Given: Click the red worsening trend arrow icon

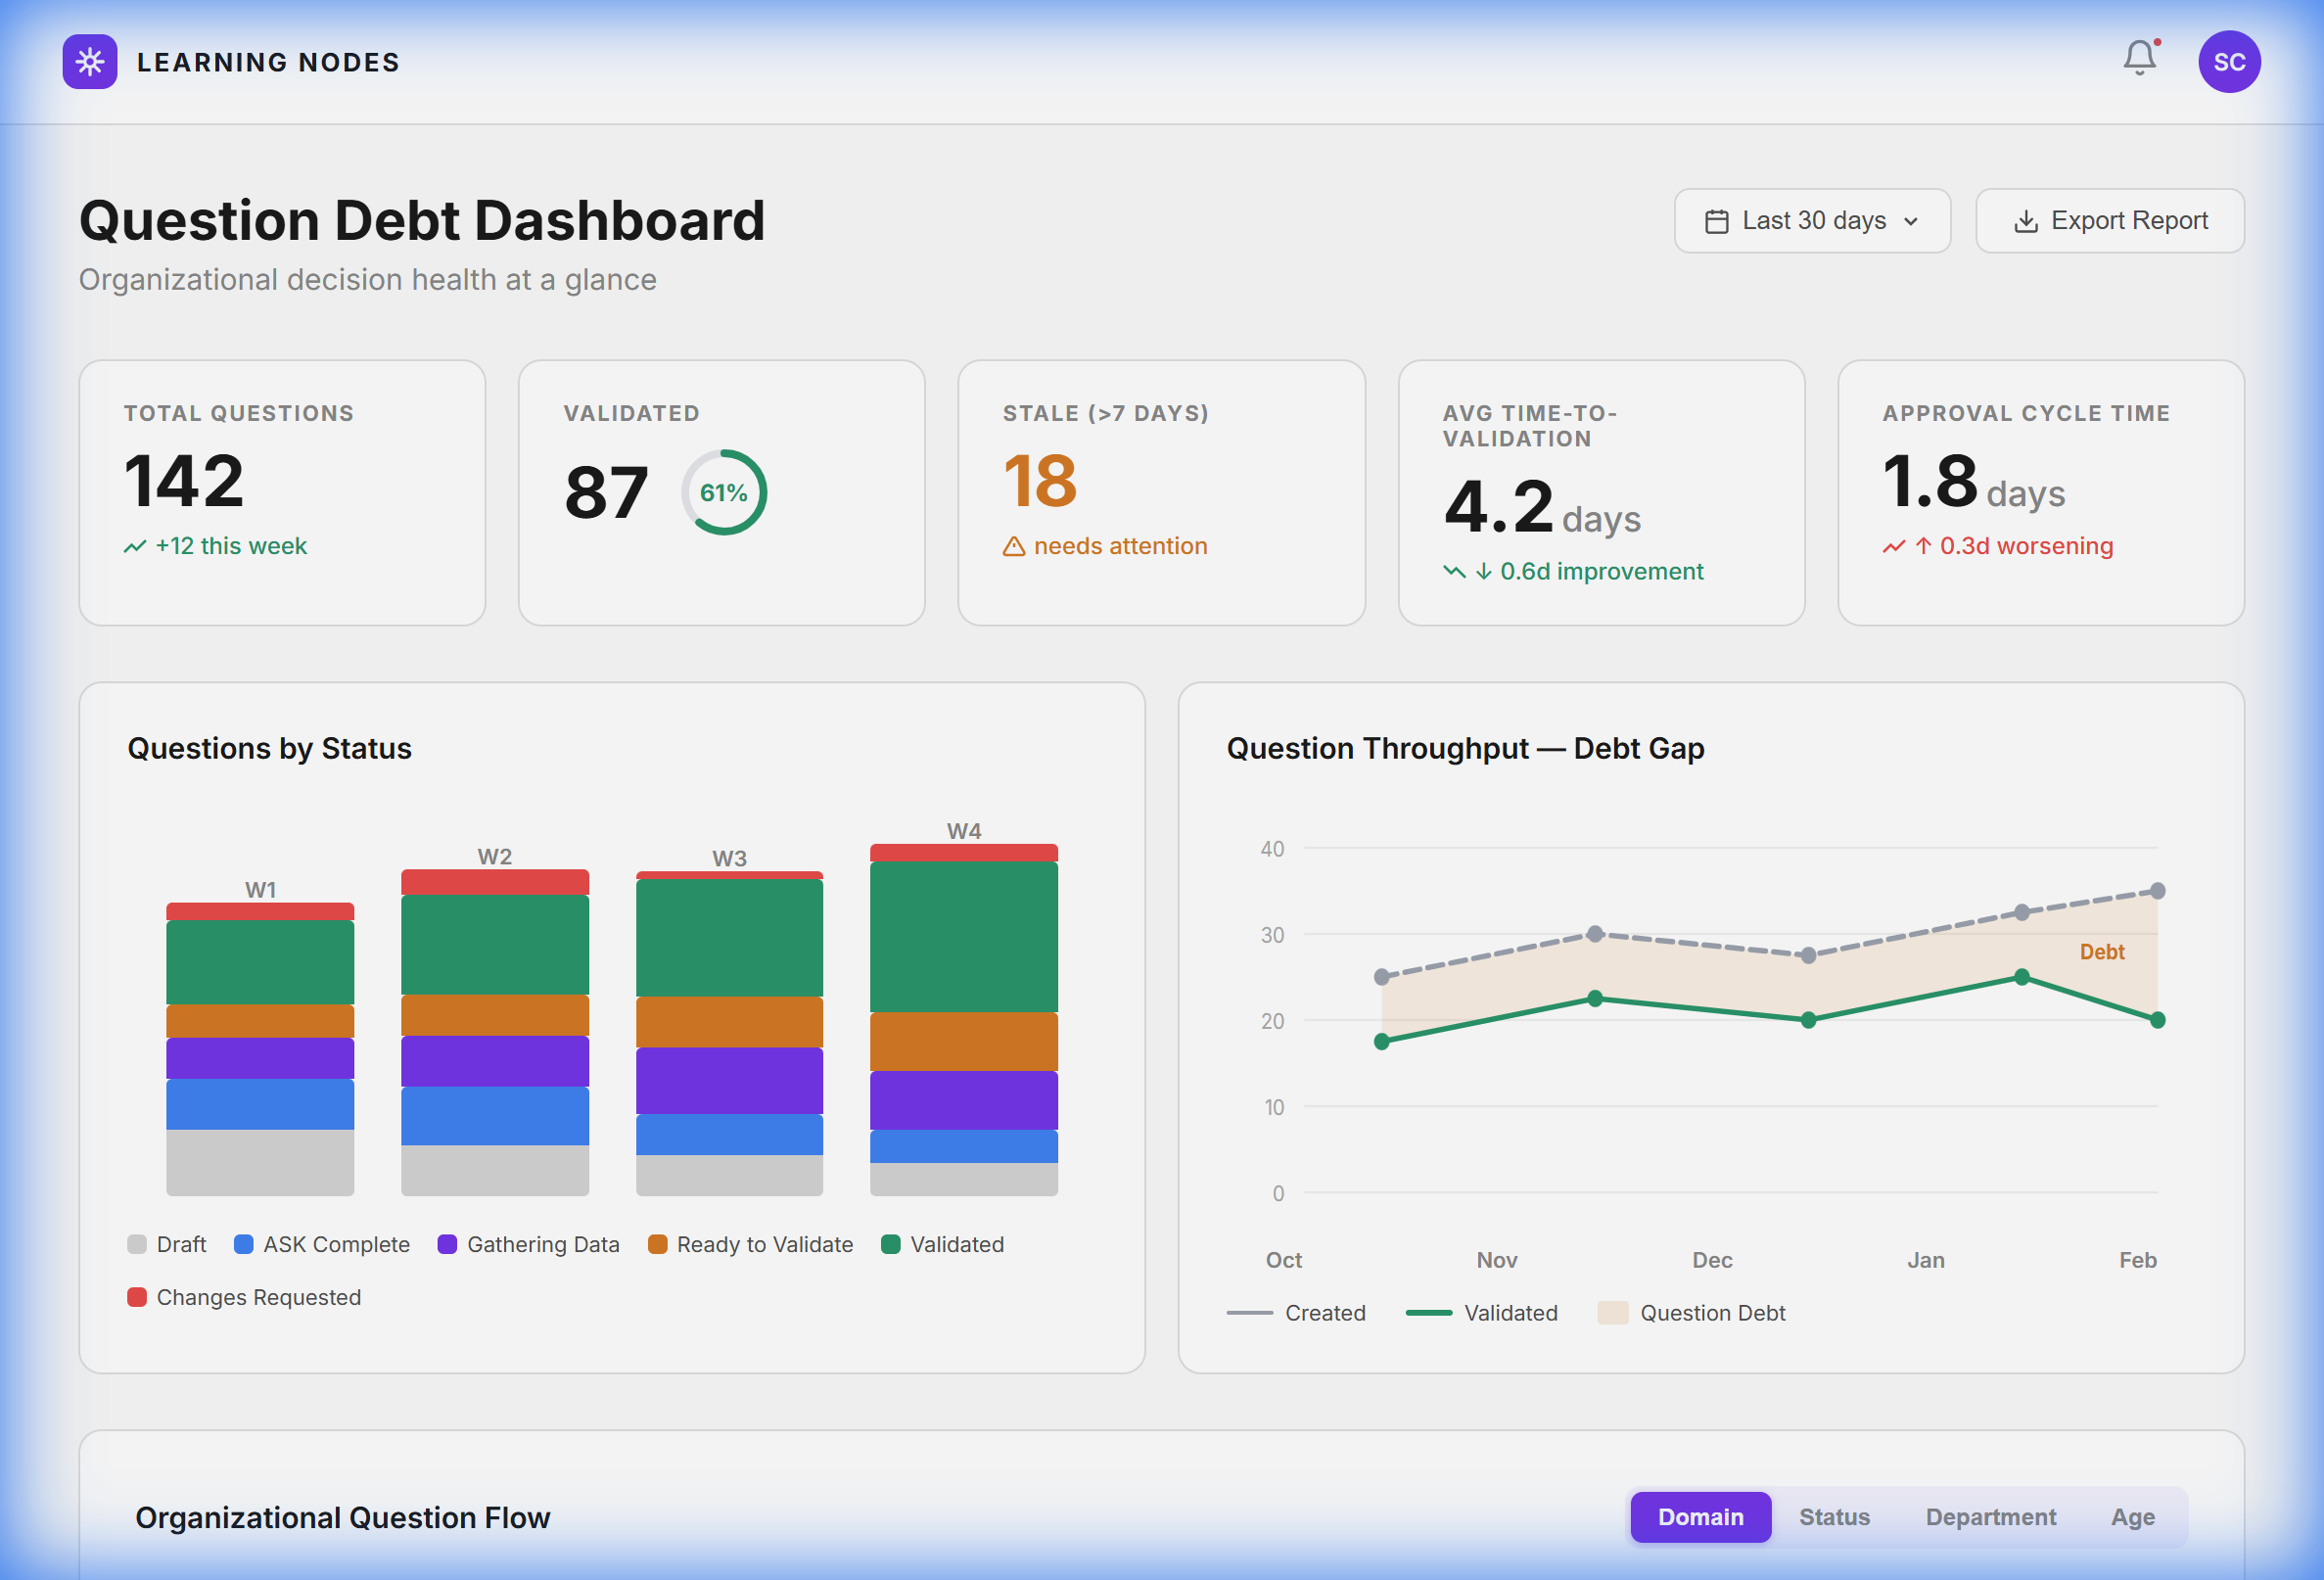Looking at the screenshot, I should (1893, 546).
